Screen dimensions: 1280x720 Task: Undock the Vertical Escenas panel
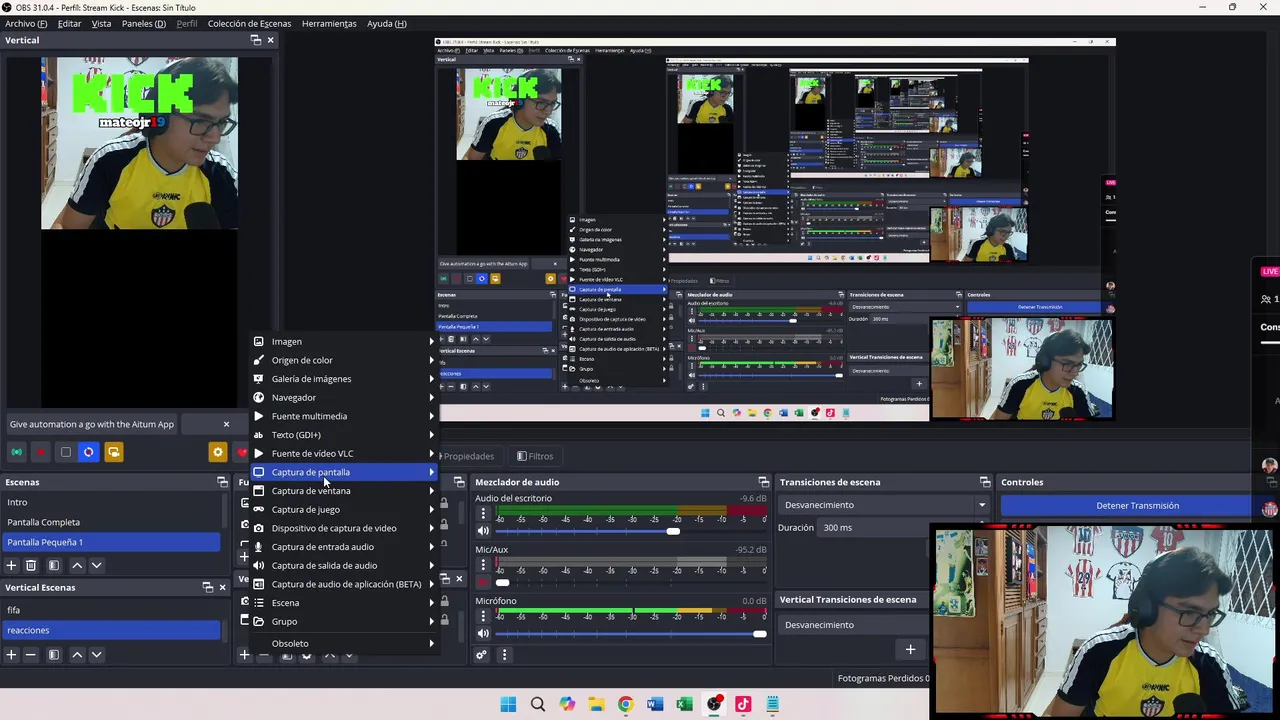pyautogui.click(x=207, y=587)
